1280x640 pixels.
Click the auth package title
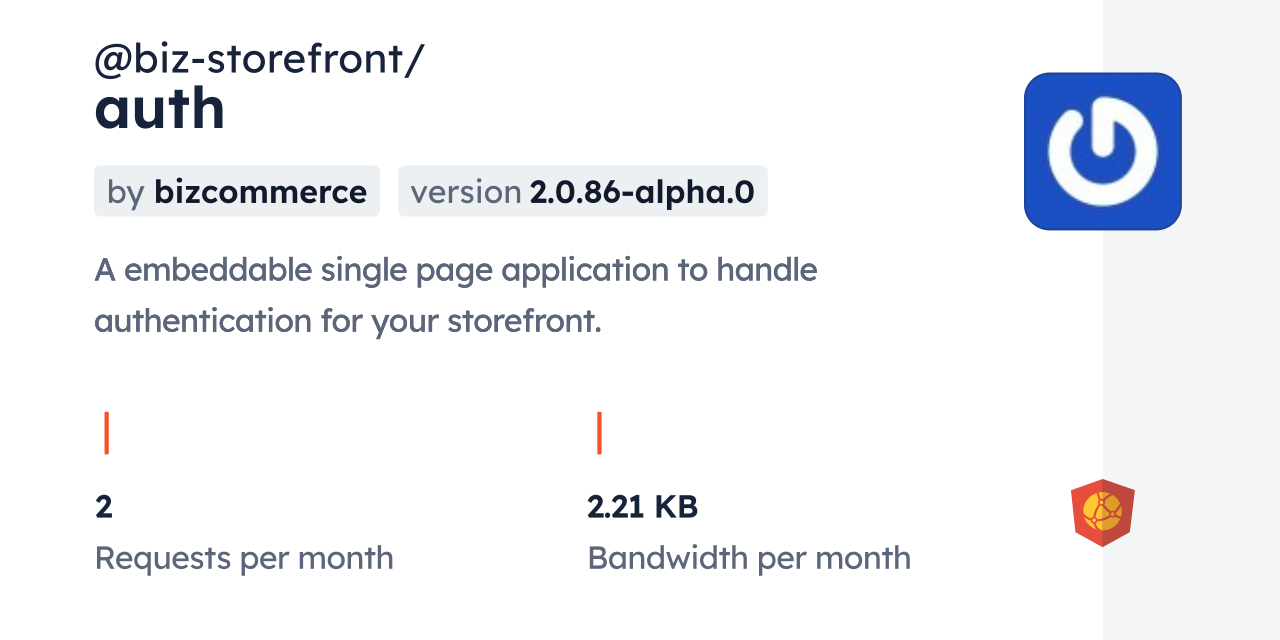(x=160, y=109)
